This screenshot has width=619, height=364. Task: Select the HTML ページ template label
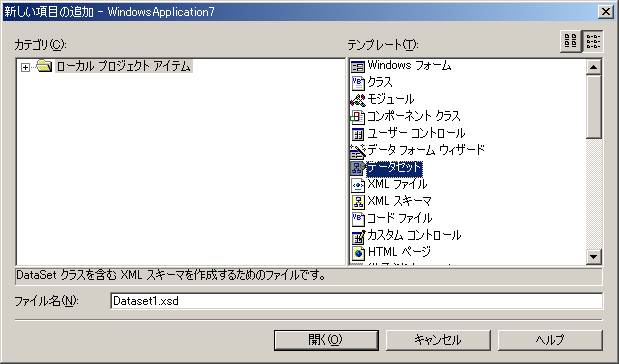click(399, 252)
